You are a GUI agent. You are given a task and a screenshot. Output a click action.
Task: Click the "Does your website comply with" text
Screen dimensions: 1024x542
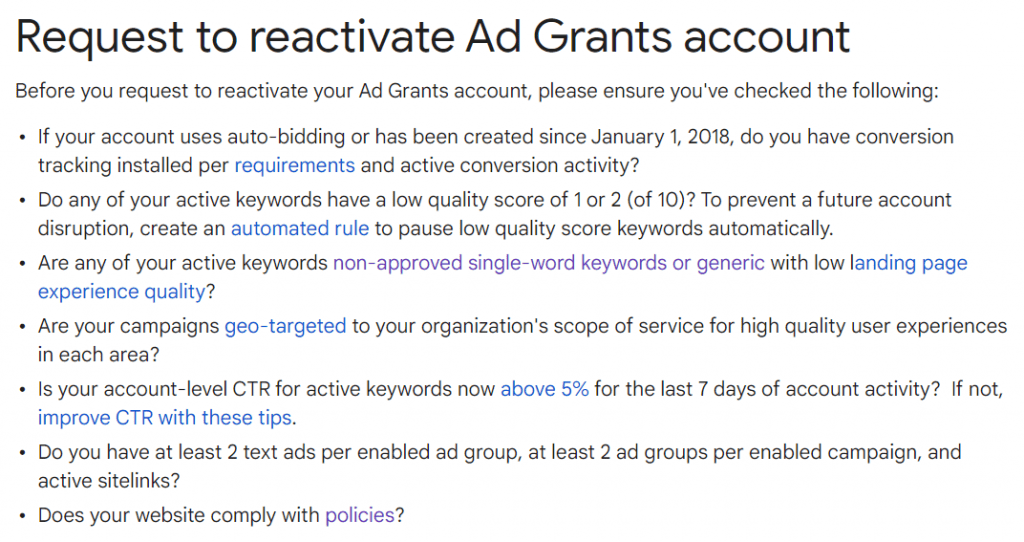coord(179,515)
